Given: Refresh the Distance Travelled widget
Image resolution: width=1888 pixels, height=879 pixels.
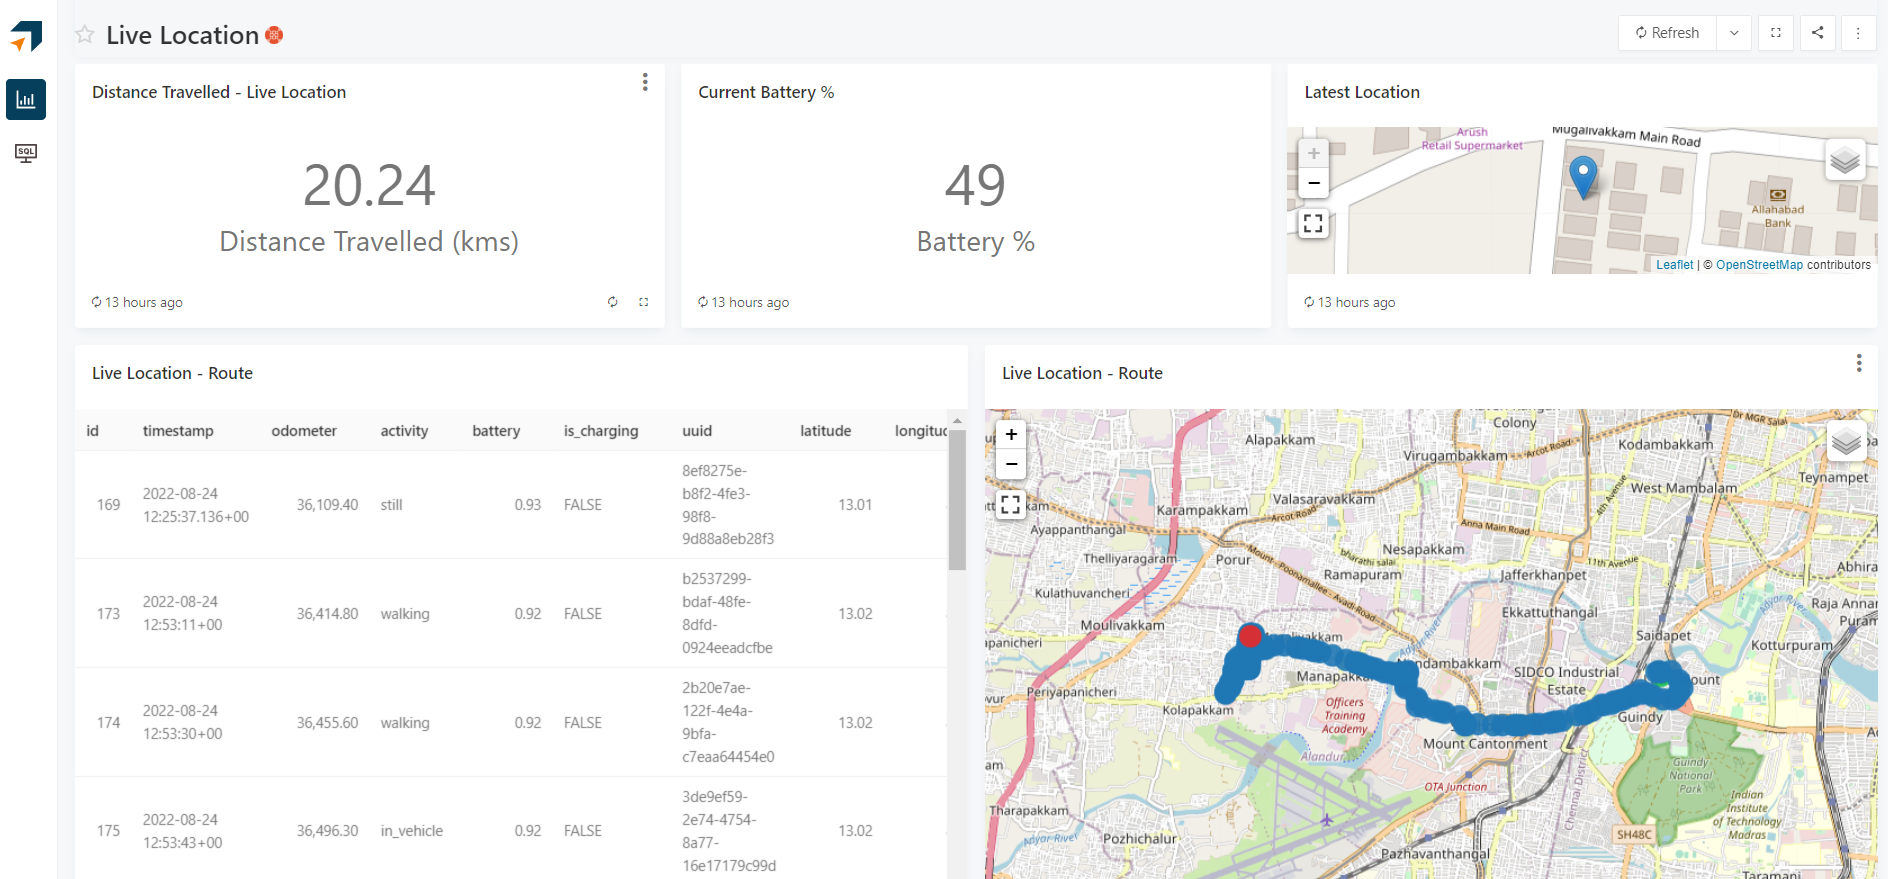Looking at the screenshot, I should (613, 302).
